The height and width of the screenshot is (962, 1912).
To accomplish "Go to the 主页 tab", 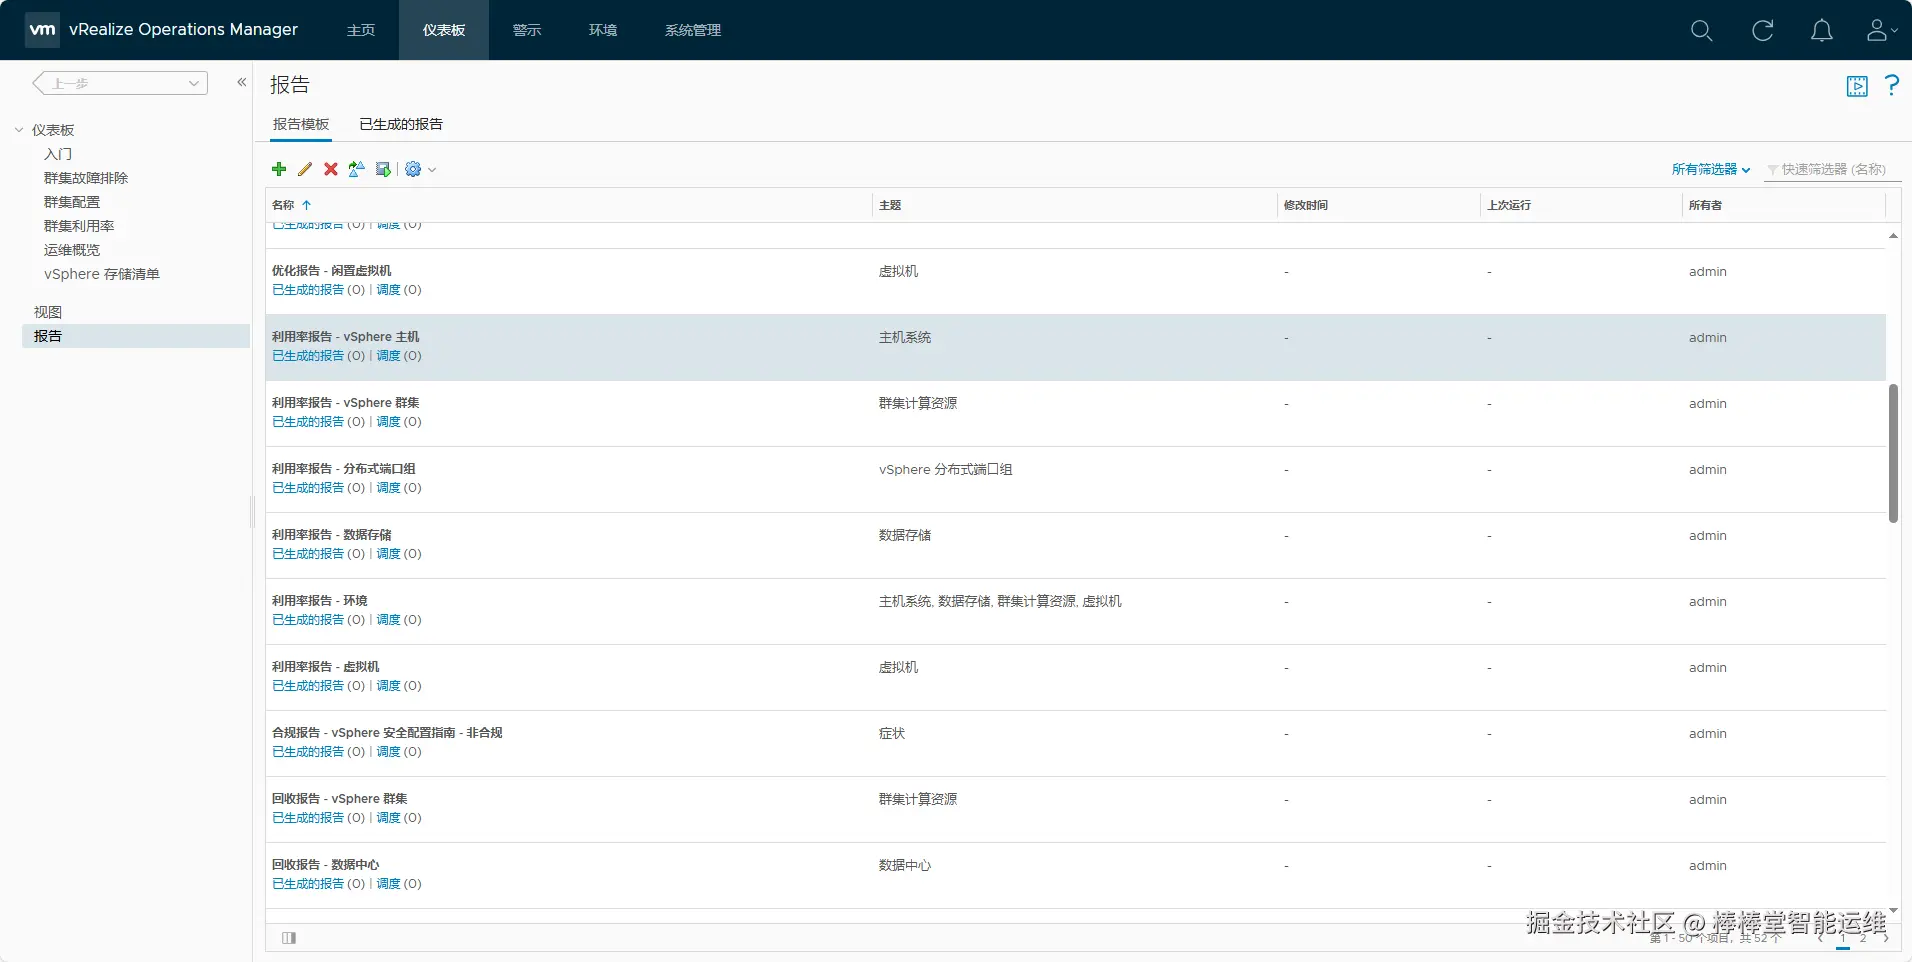I will click(x=361, y=30).
